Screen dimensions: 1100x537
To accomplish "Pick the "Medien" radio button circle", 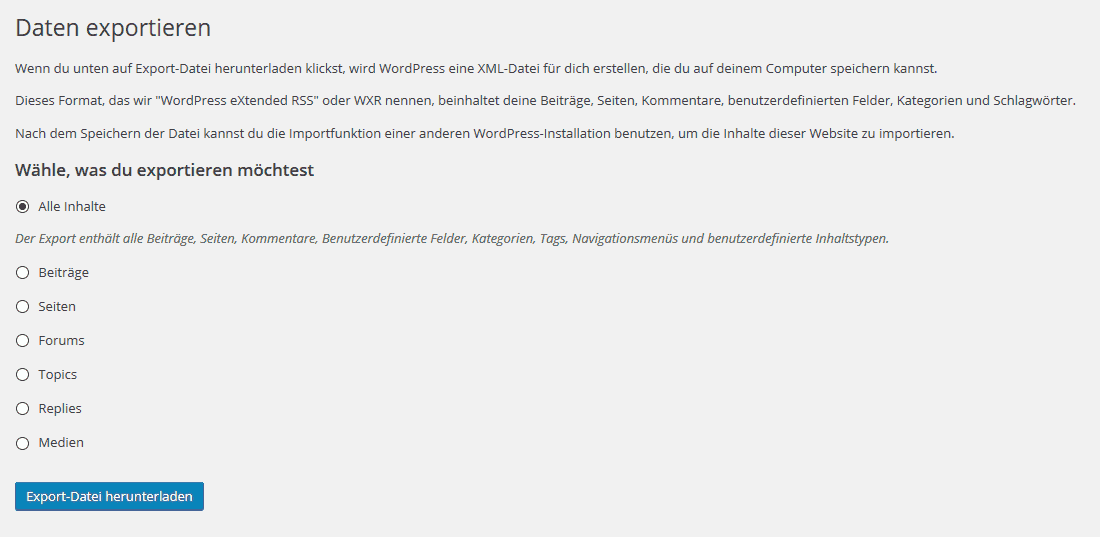I will [22, 443].
